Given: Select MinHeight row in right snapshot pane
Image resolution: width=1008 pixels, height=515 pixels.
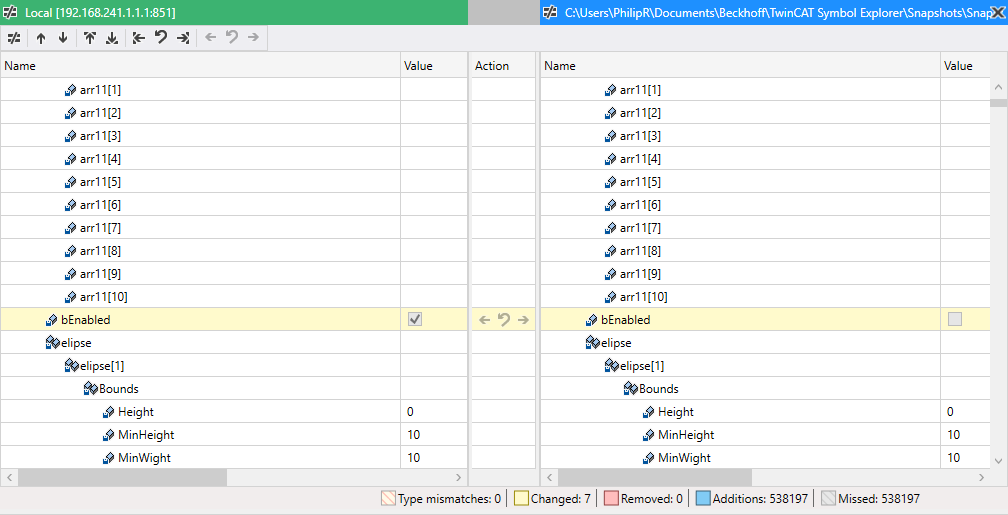Looking at the screenshot, I should click(x=740, y=435).
